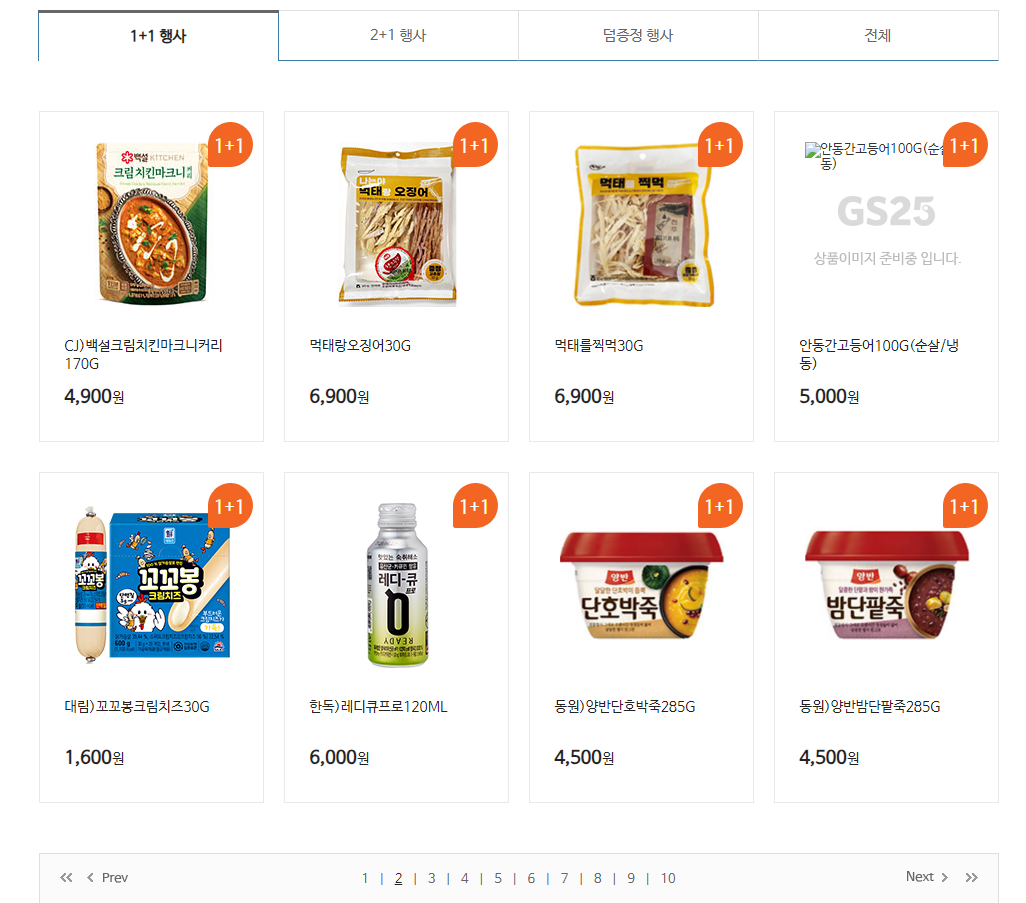Switch to the 덤증정 행사 tab
1026x903 pixels.
(638, 35)
